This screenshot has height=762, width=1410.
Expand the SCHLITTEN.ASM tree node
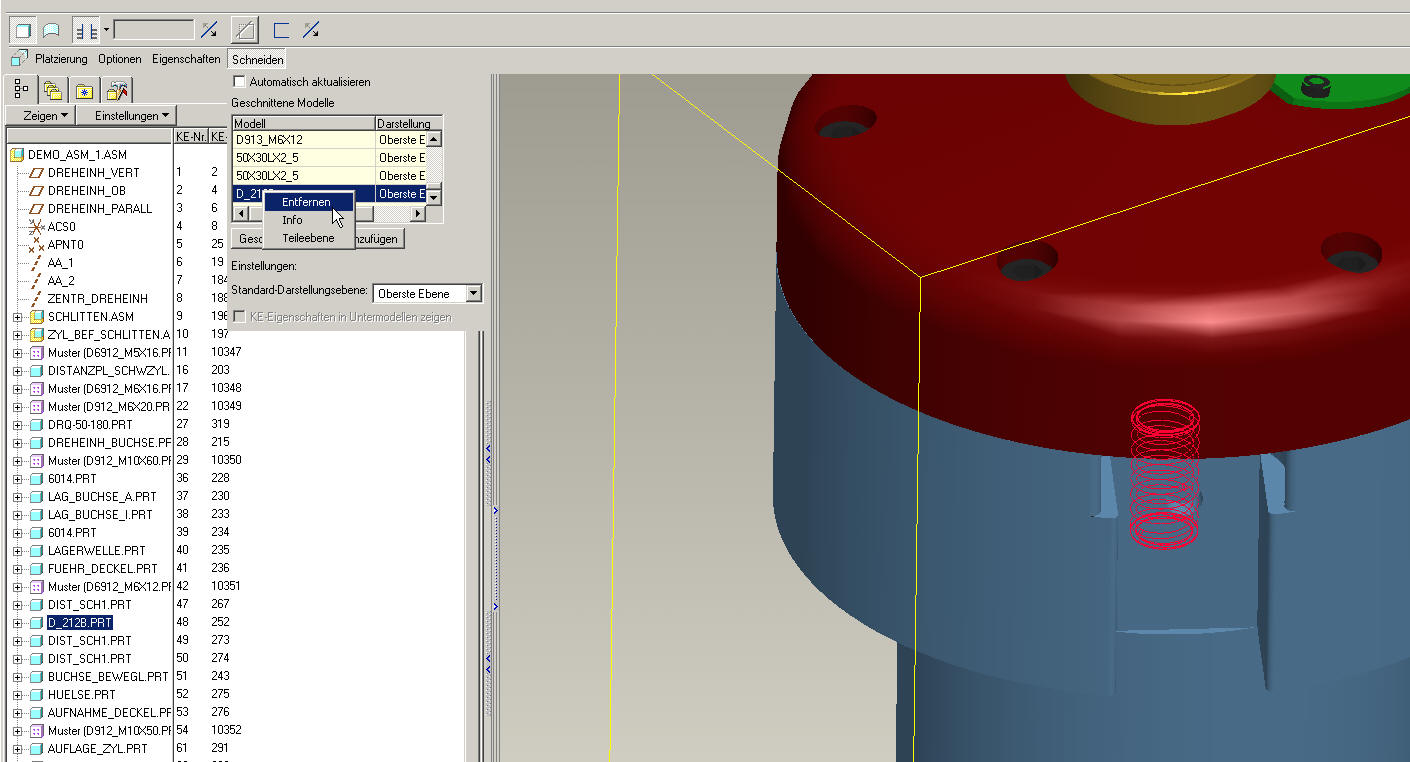[x=17, y=317]
